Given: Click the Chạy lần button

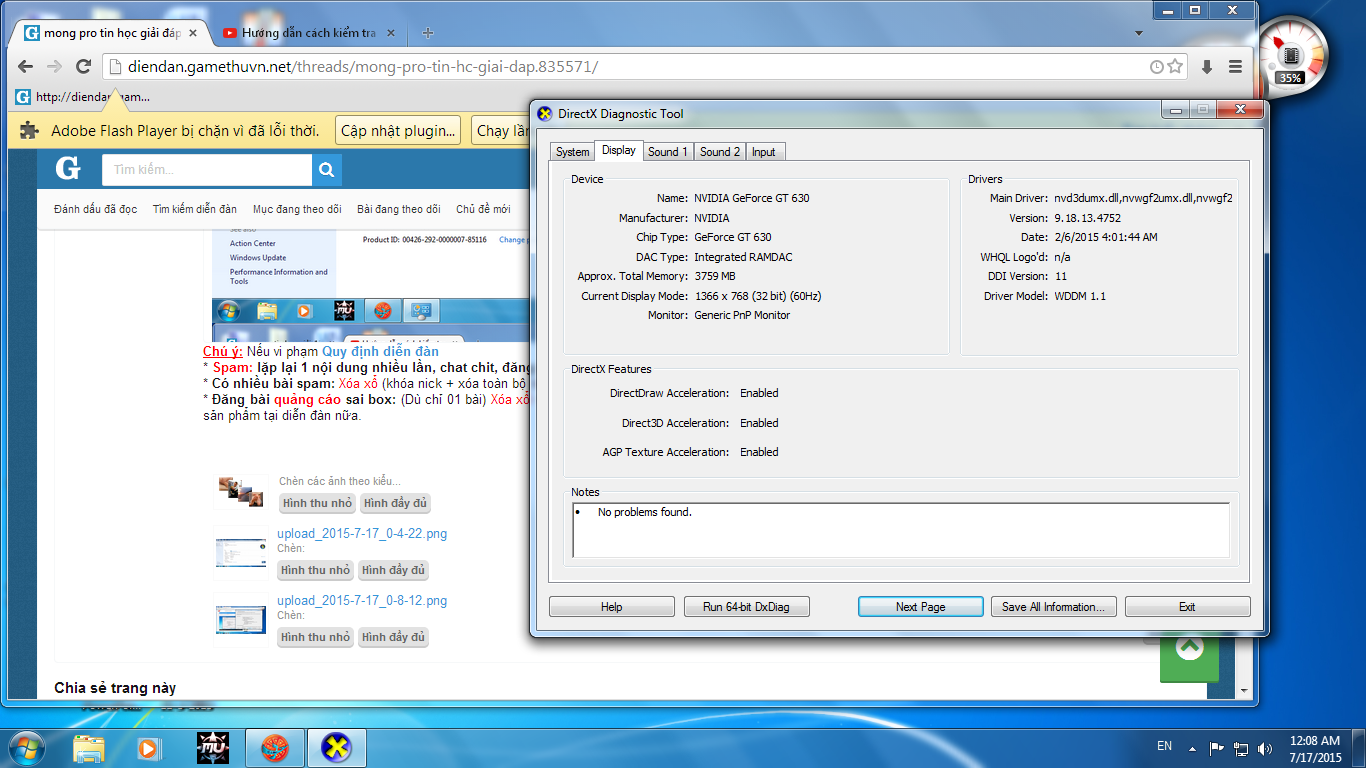Looking at the screenshot, I should [x=501, y=130].
